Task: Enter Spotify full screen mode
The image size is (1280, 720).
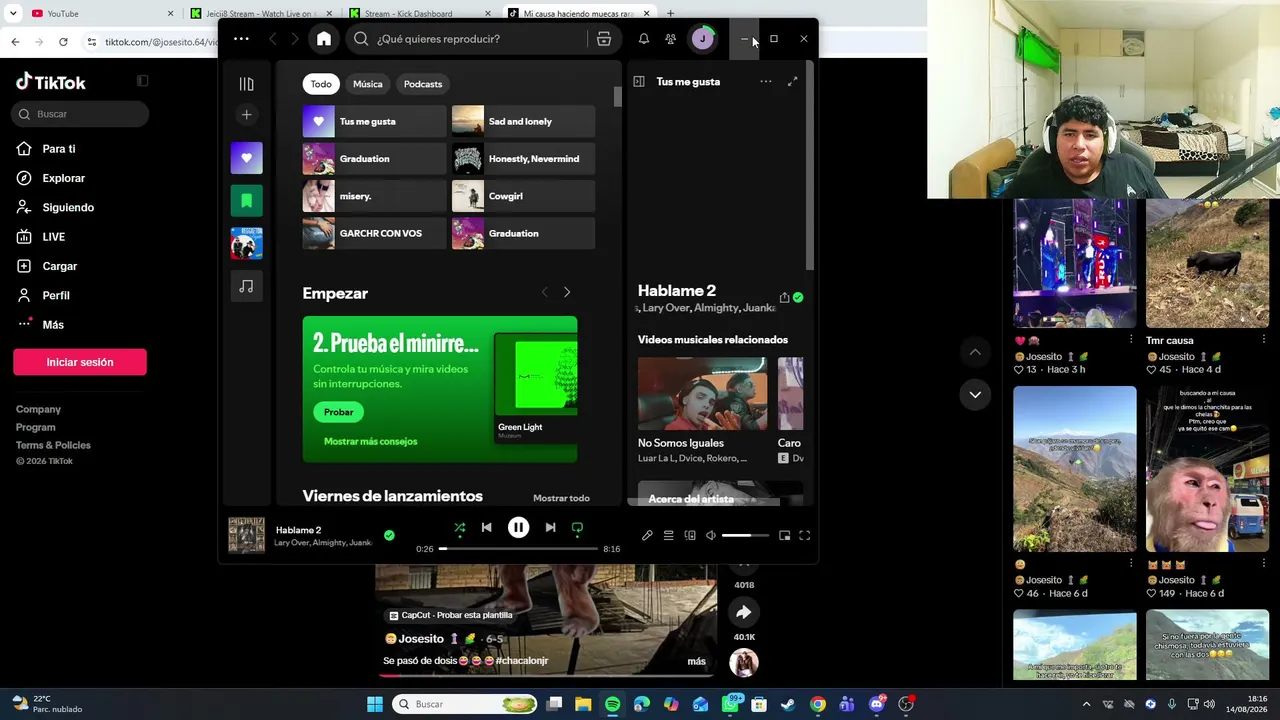Action: (804, 536)
